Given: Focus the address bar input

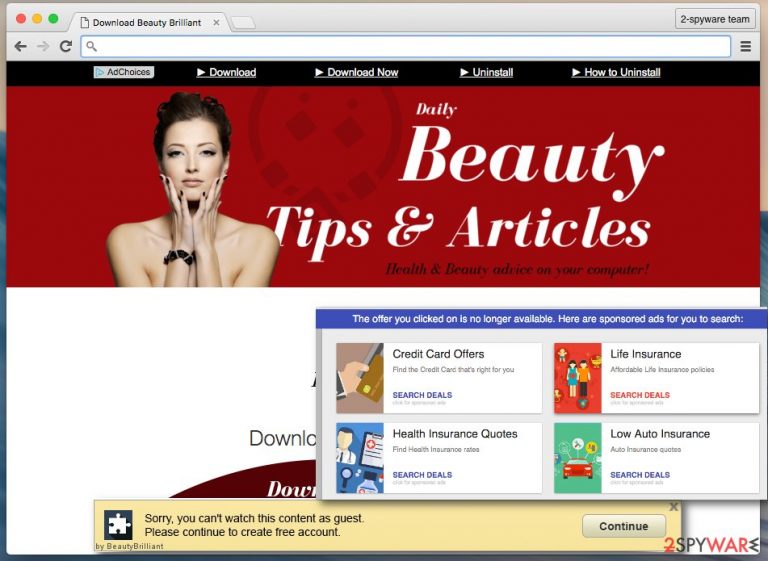Looking at the screenshot, I should tap(406, 46).
